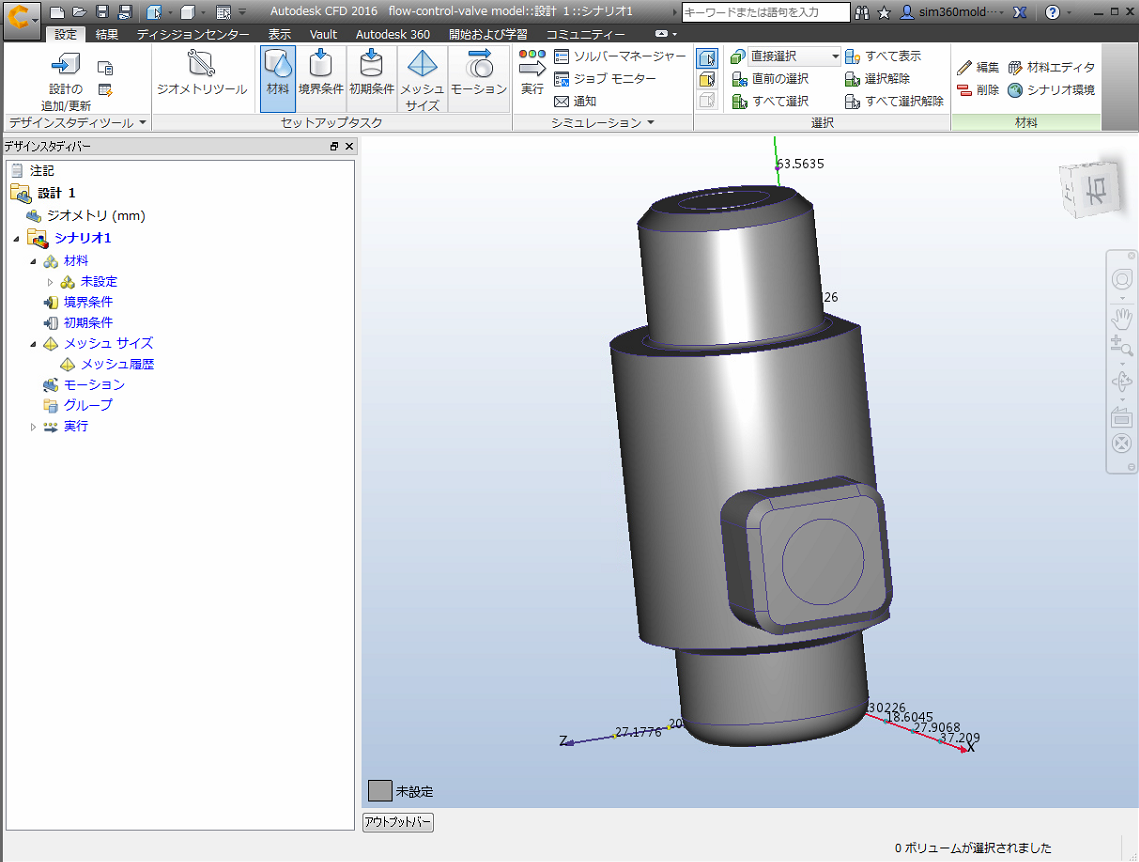
Task: Launch ジオメトリツール geometry tools
Action: tap(202, 73)
